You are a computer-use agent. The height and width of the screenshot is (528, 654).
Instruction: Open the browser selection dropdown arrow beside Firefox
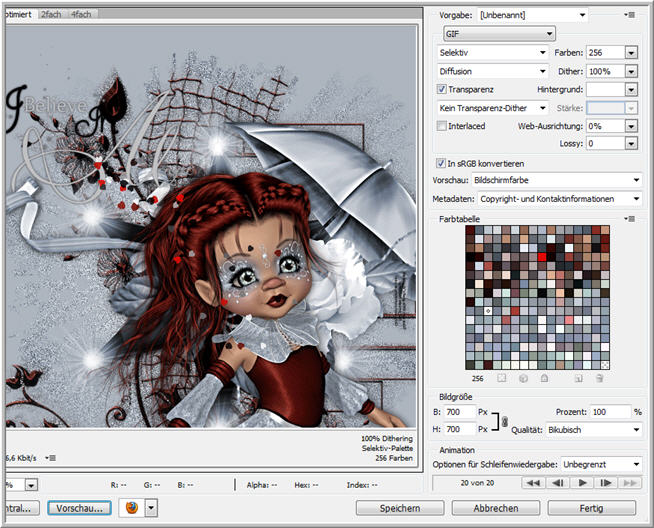pos(151,508)
